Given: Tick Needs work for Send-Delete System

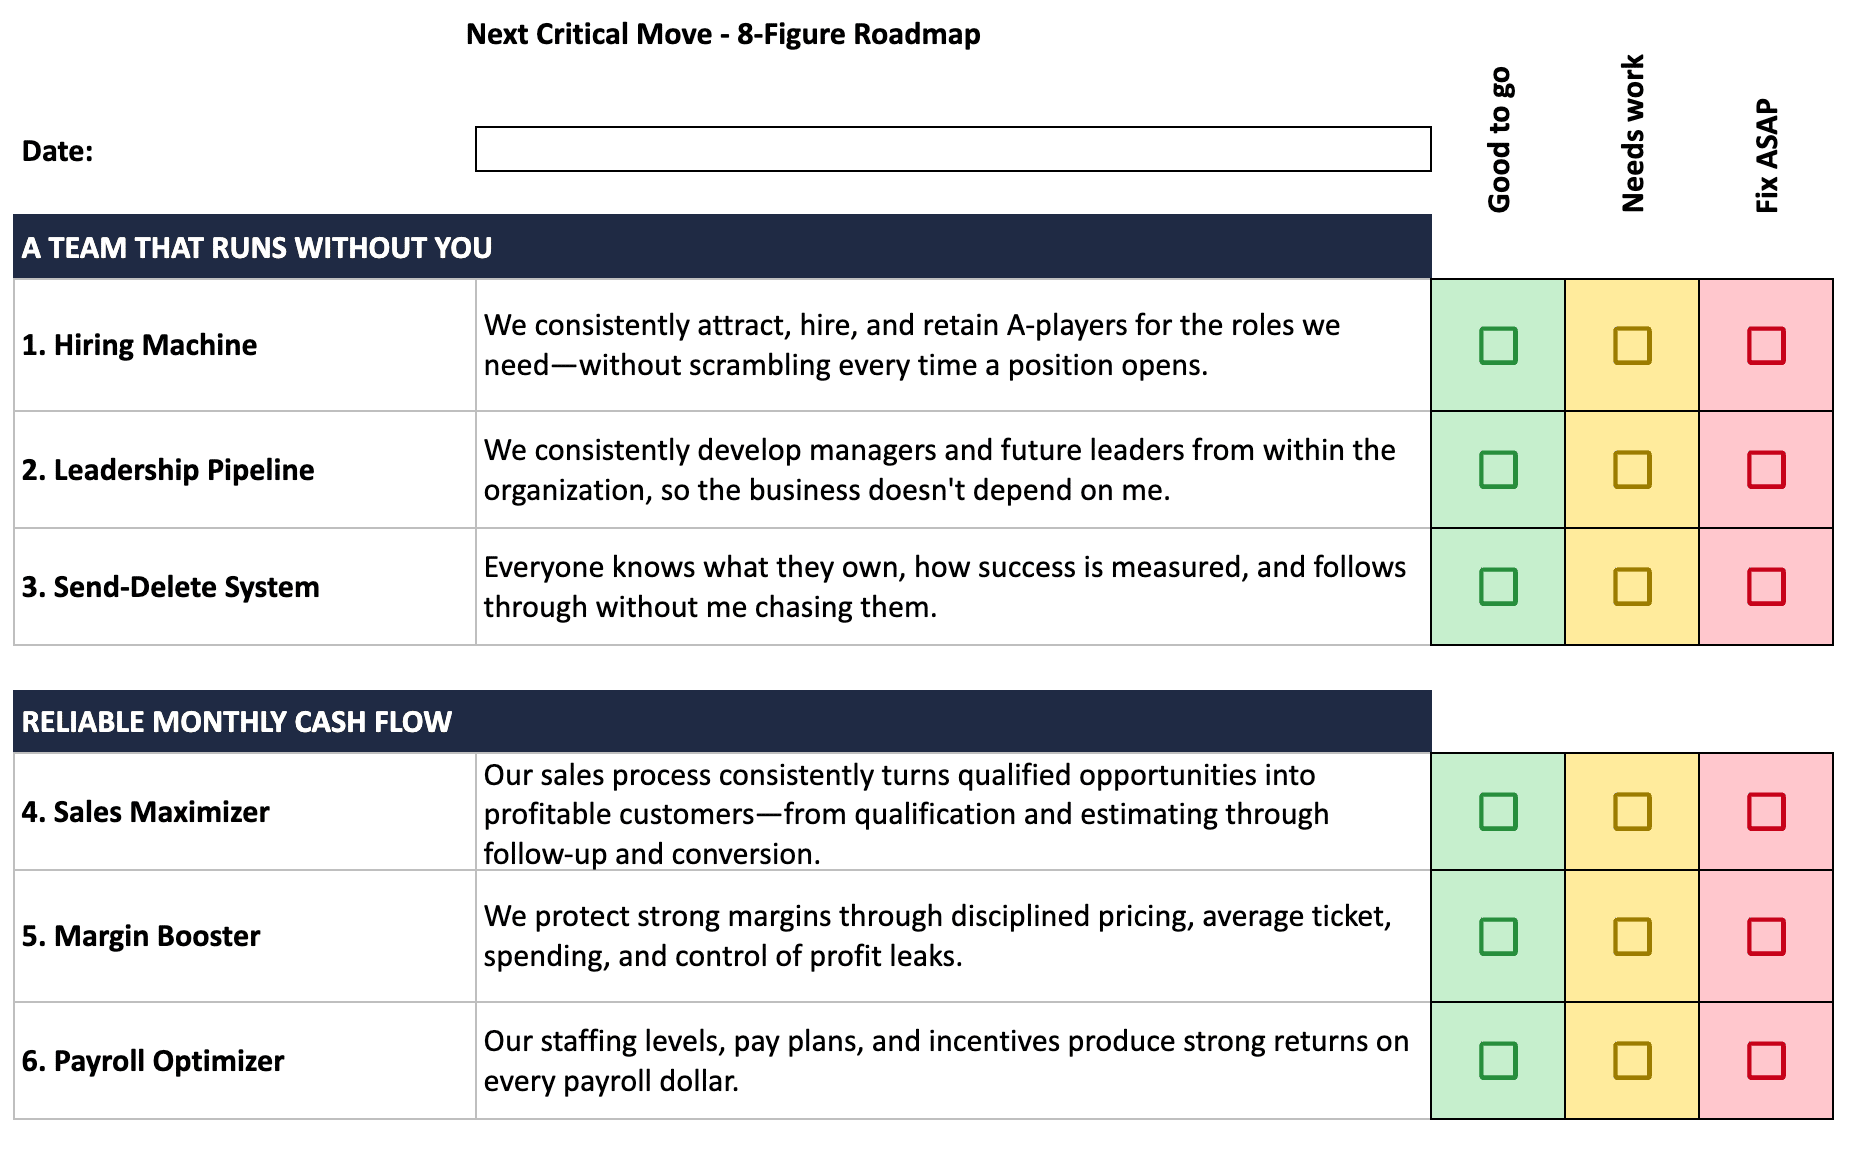Looking at the screenshot, I should click(x=1632, y=586).
